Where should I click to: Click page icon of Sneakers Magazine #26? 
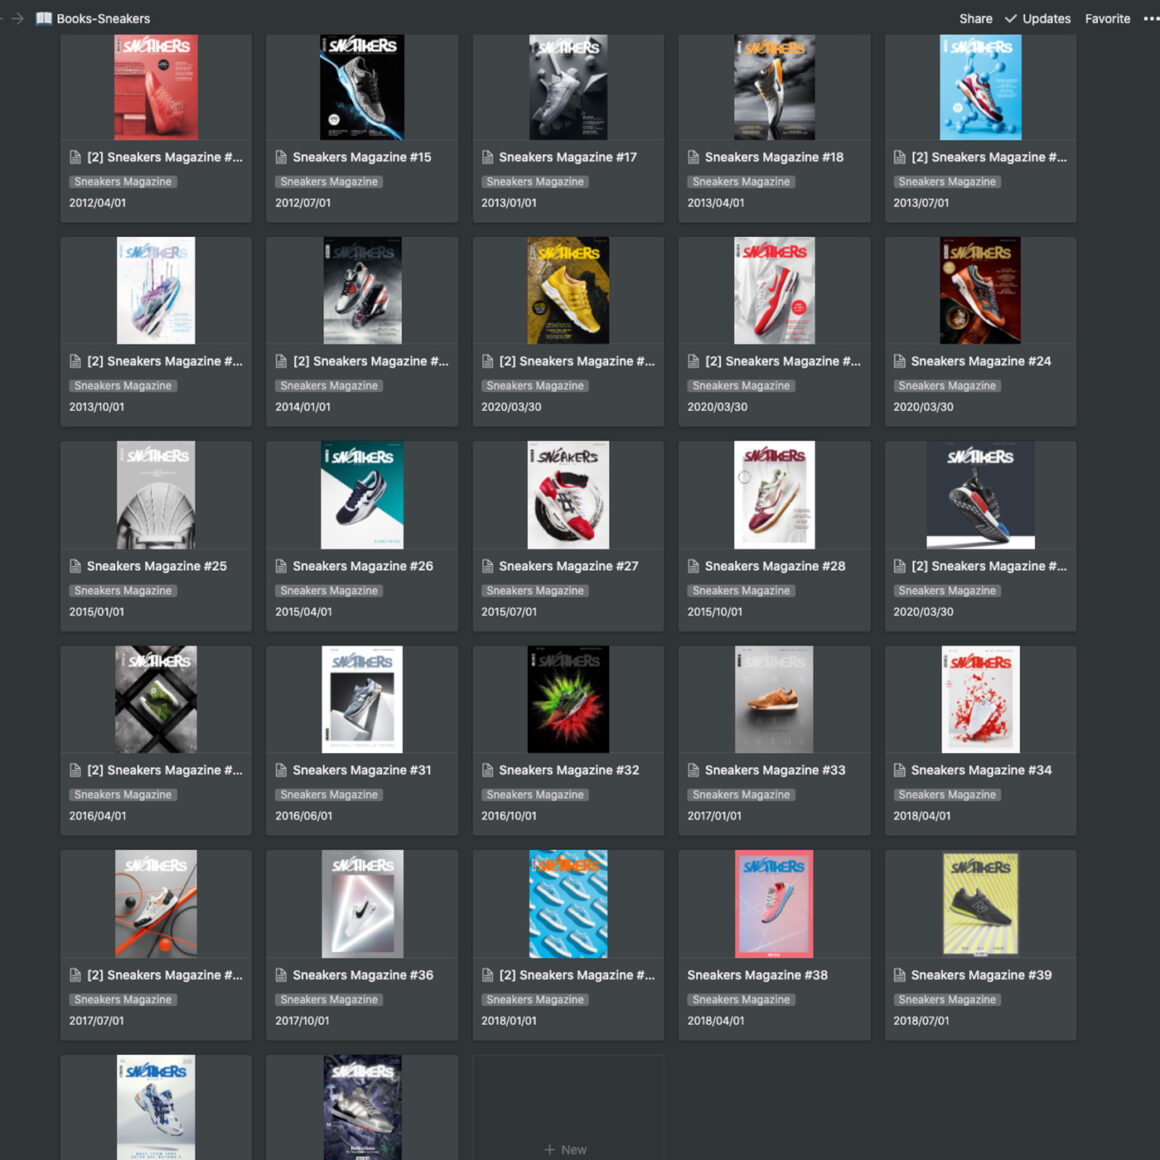(x=281, y=567)
